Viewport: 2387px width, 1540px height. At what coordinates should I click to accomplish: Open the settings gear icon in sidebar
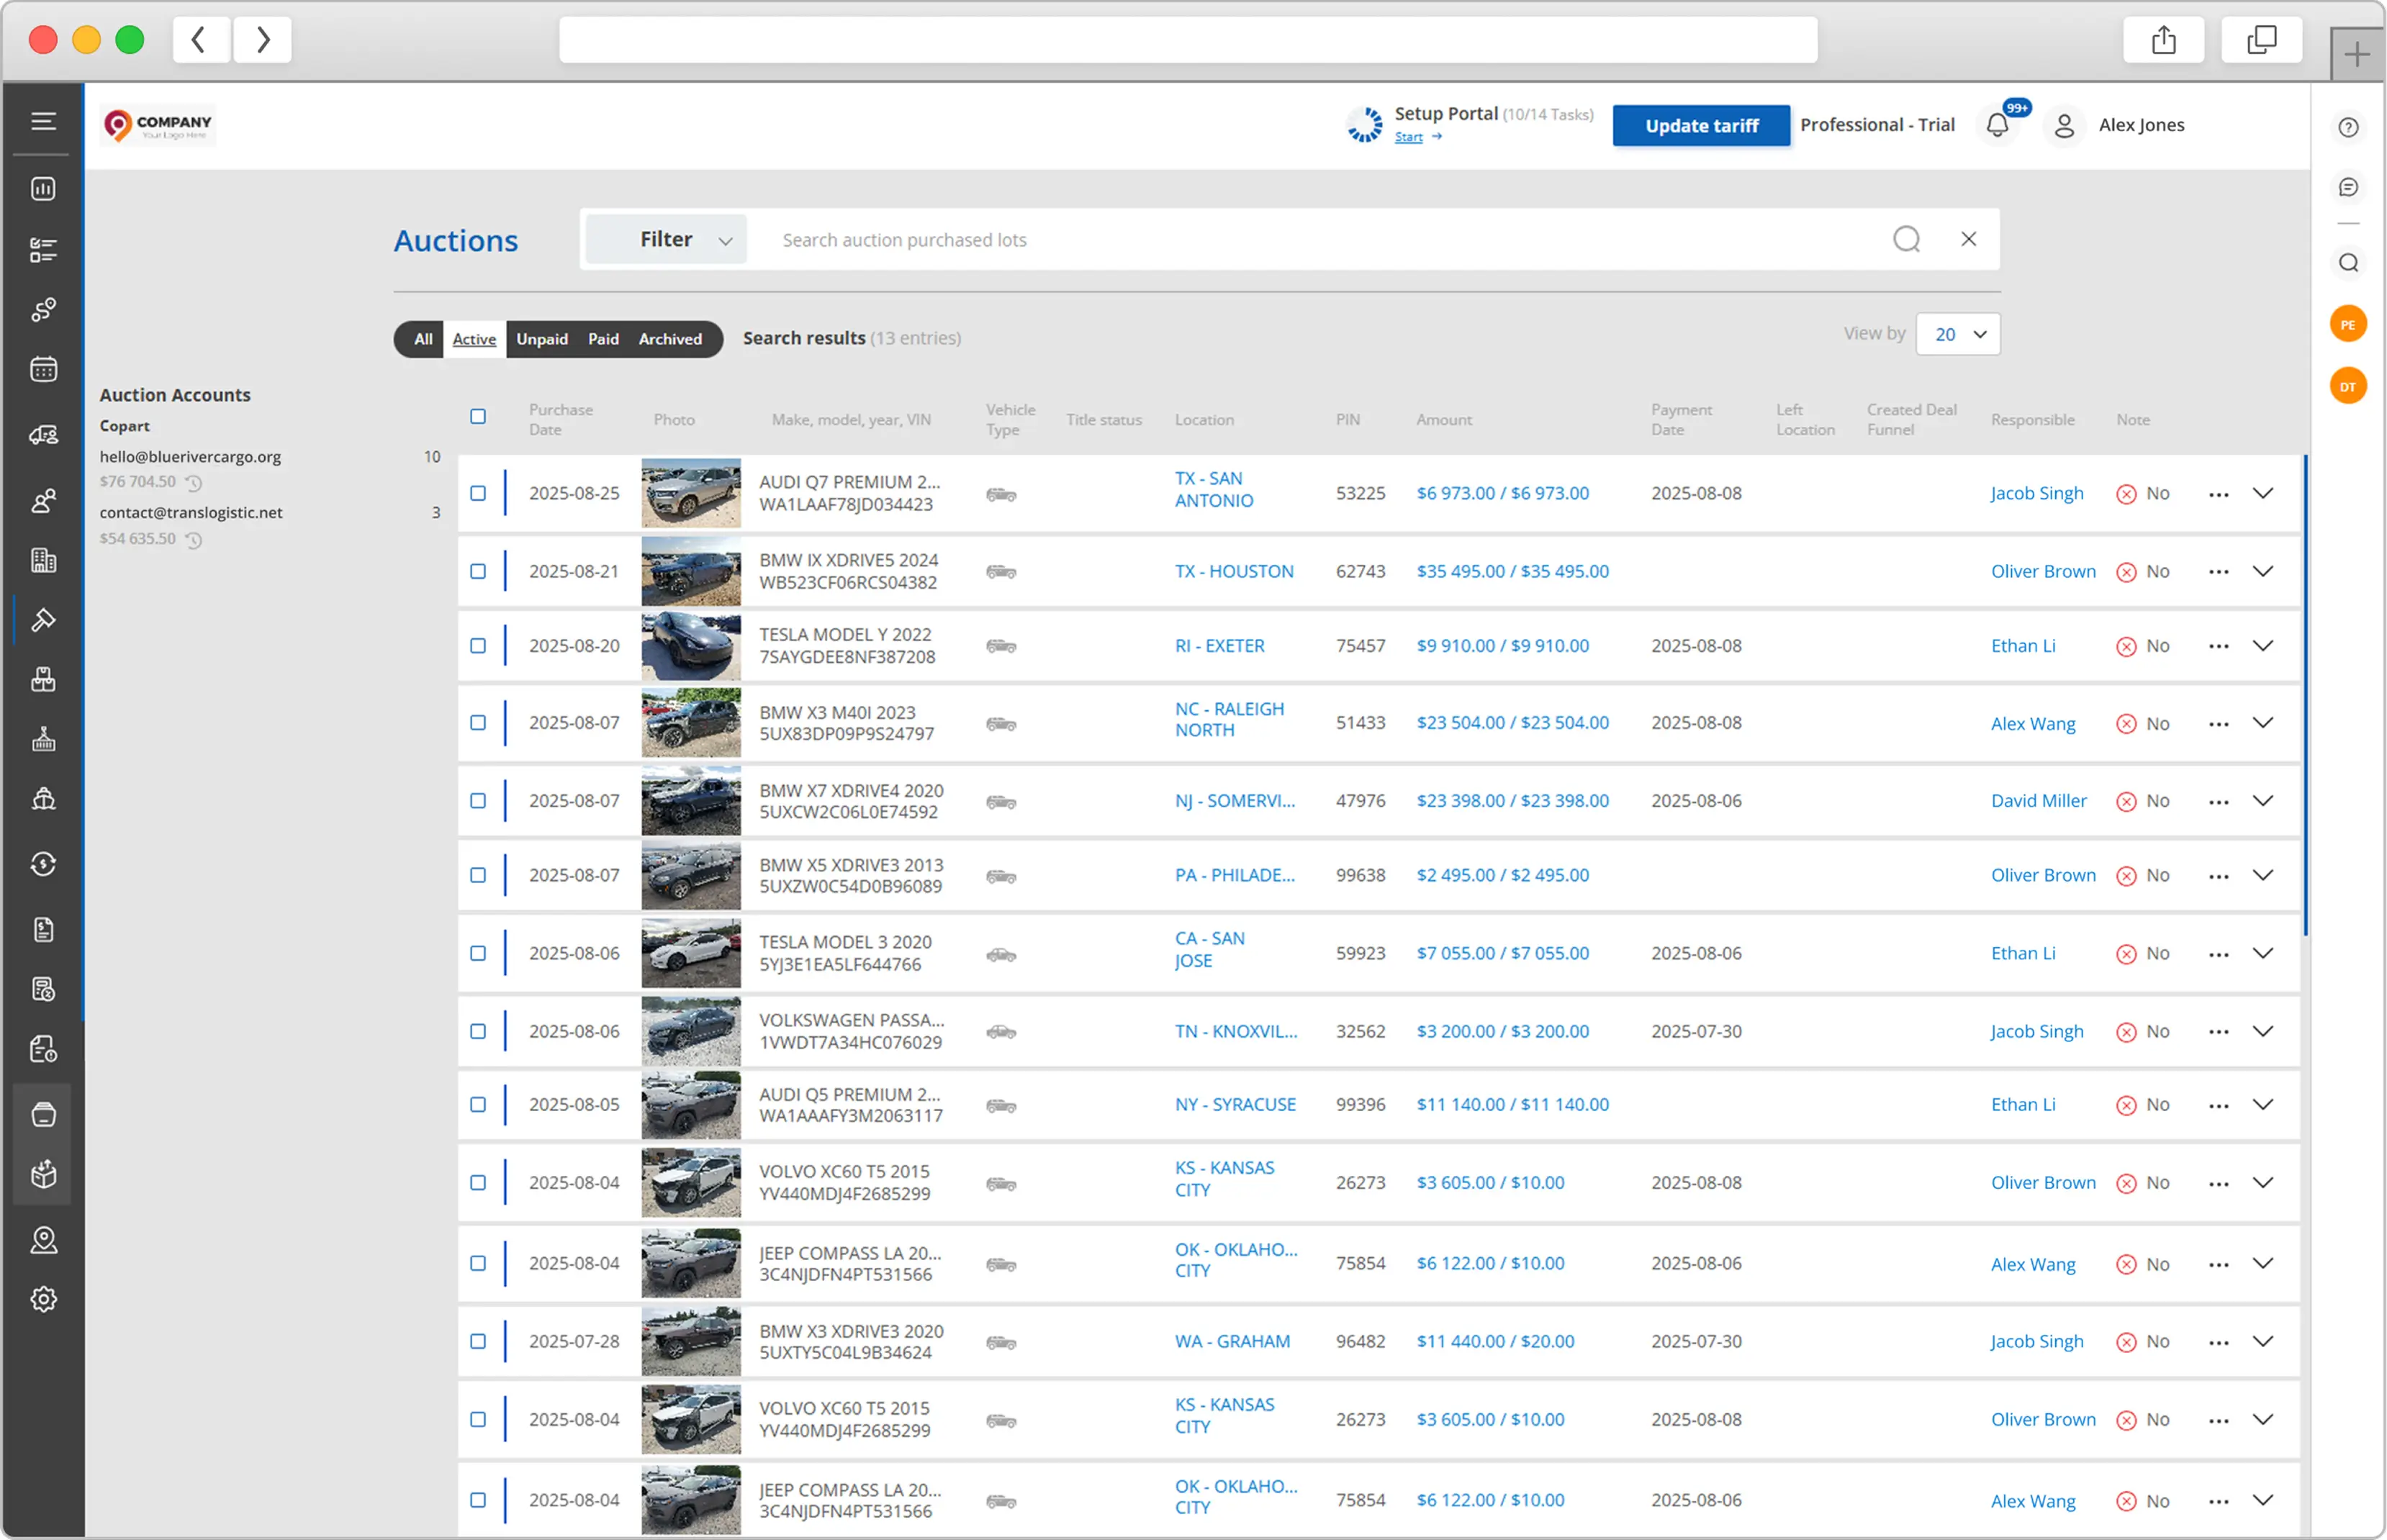pyautogui.click(x=43, y=1300)
